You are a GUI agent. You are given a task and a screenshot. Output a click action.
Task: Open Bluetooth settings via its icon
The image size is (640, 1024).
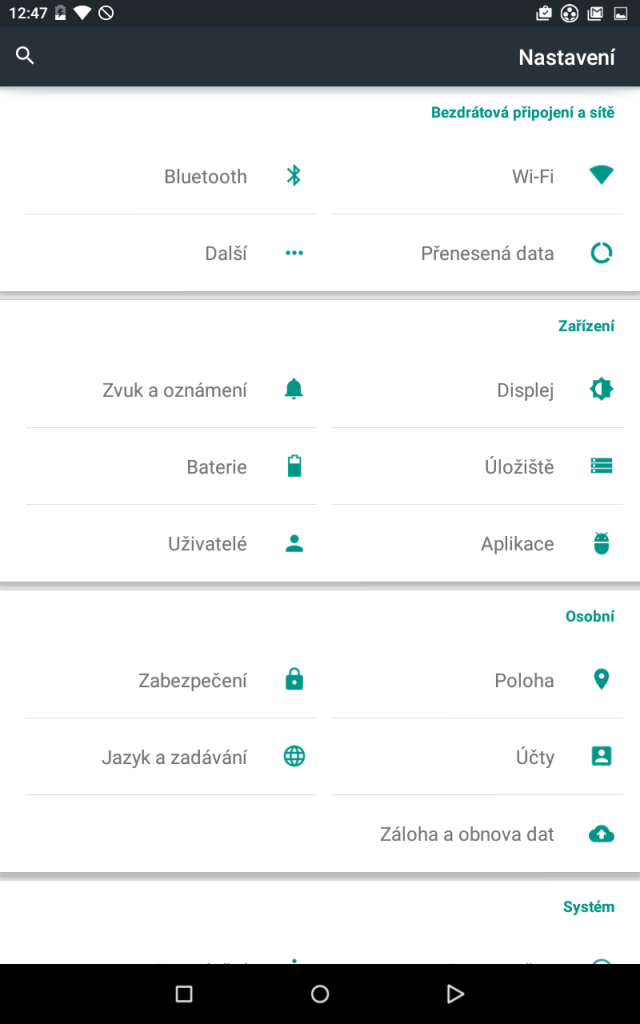tap(294, 176)
